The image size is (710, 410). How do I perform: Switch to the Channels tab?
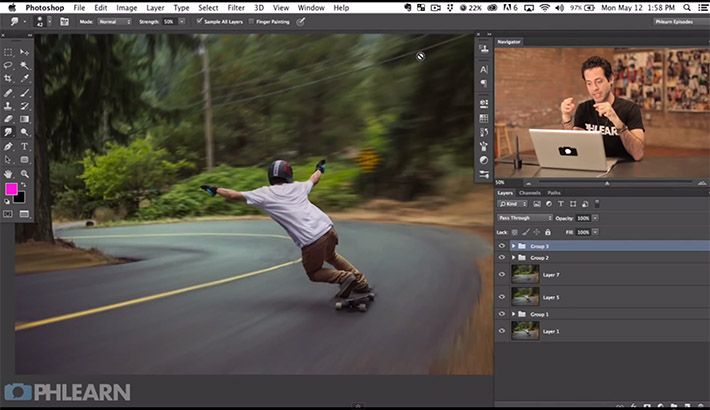pyautogui.click(x=529, y=193)
